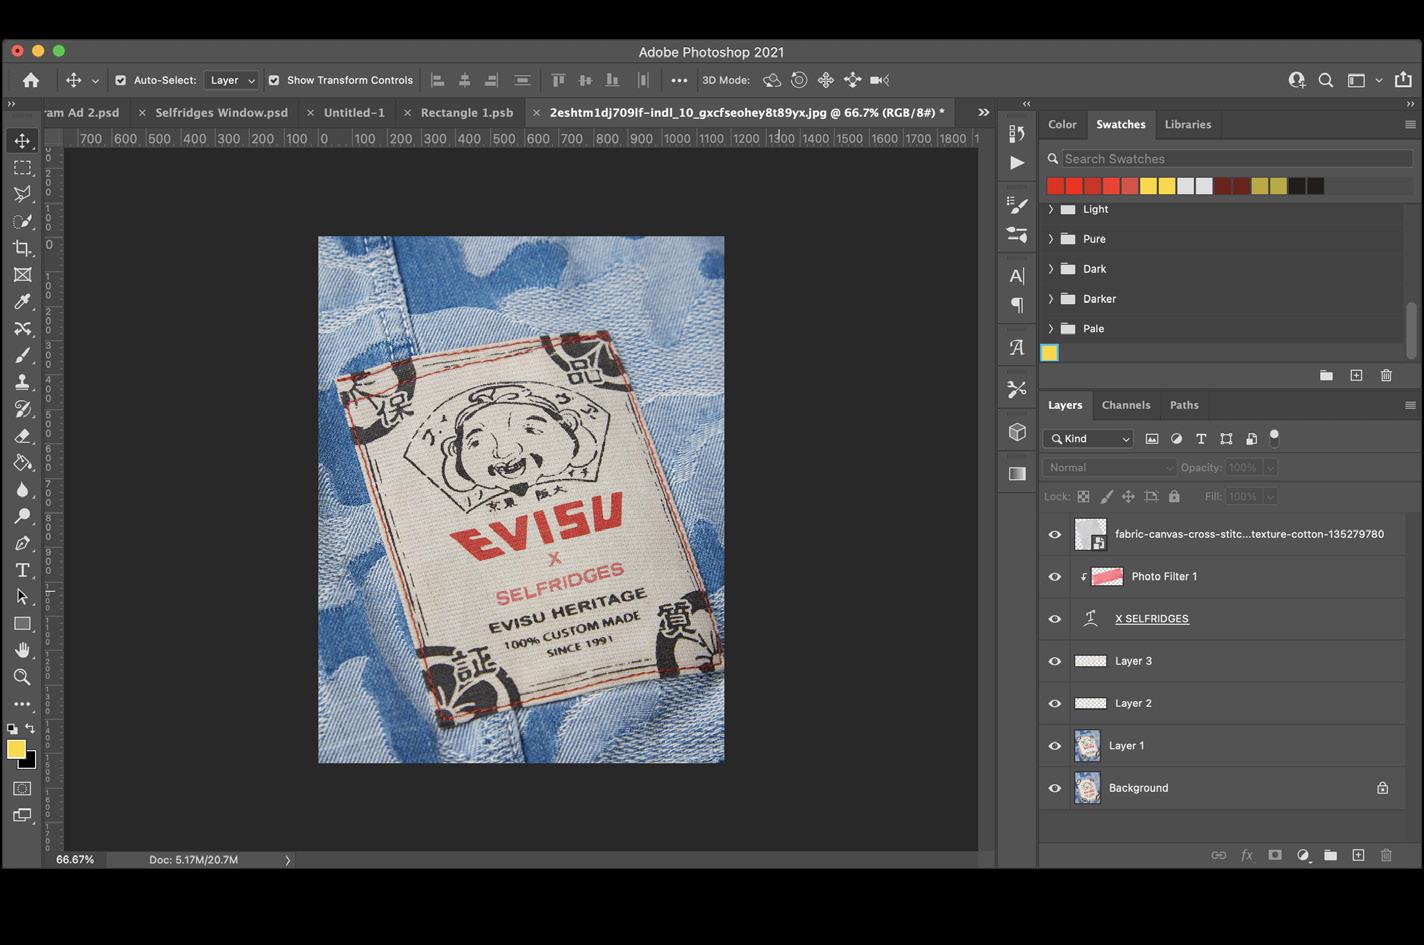This screenshot has width=1424, height=945.
Task: Select the Crop tool
Action: 22,248
